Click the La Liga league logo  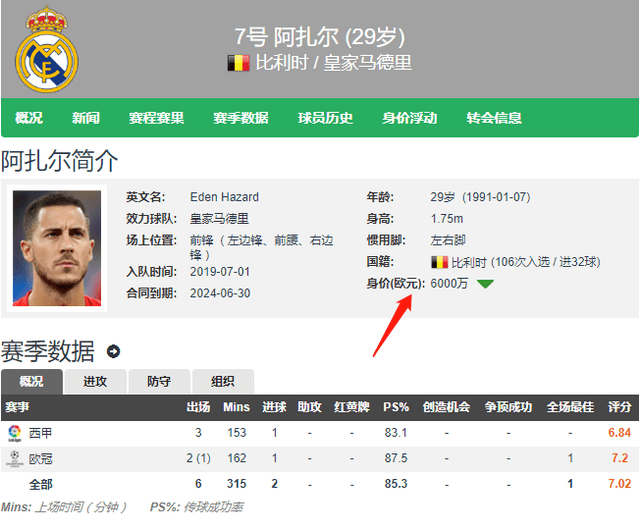(x=15, y=433)
